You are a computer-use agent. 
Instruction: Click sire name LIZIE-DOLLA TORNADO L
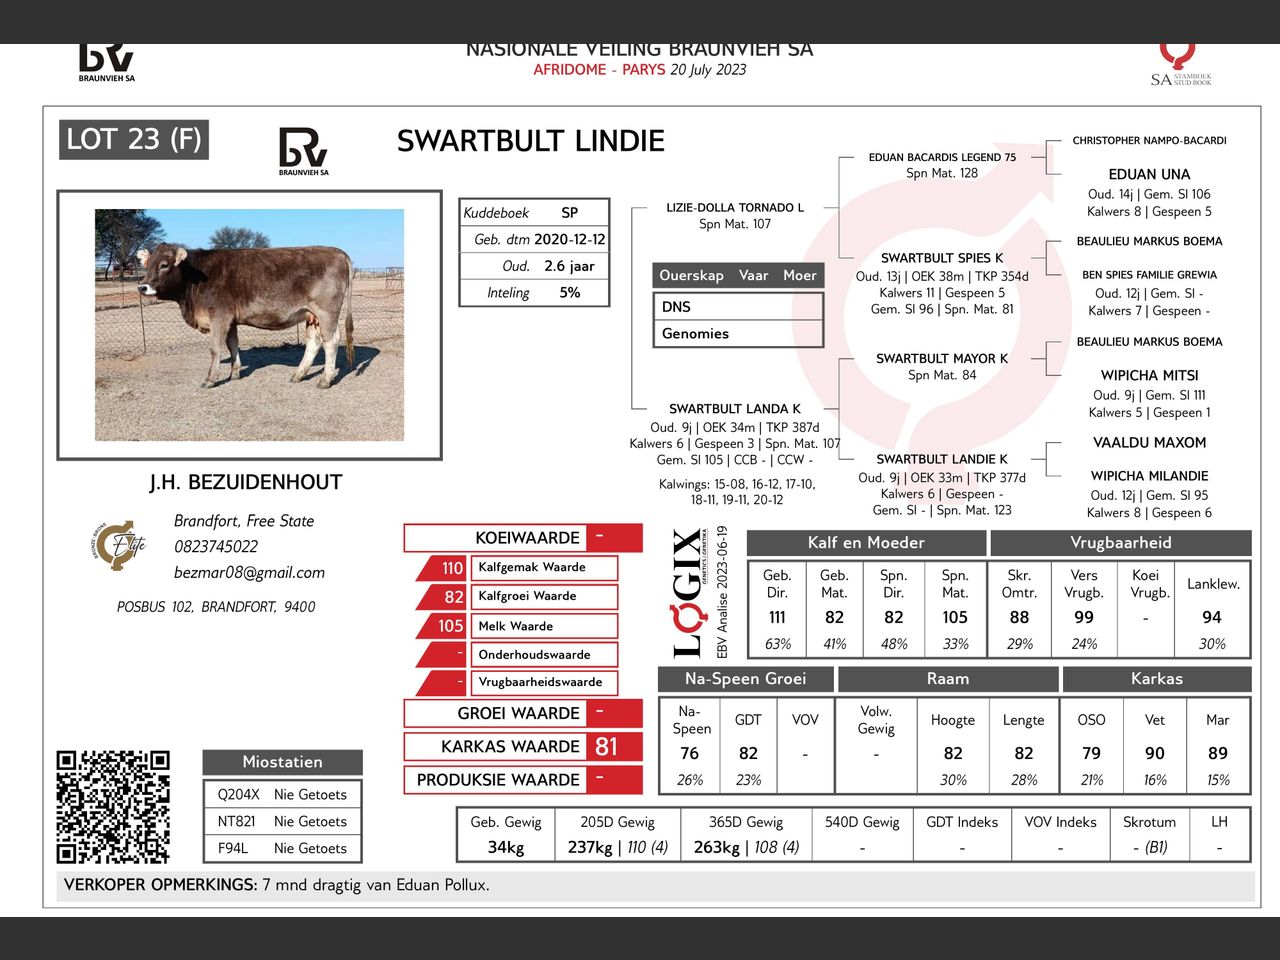(735, 208)
